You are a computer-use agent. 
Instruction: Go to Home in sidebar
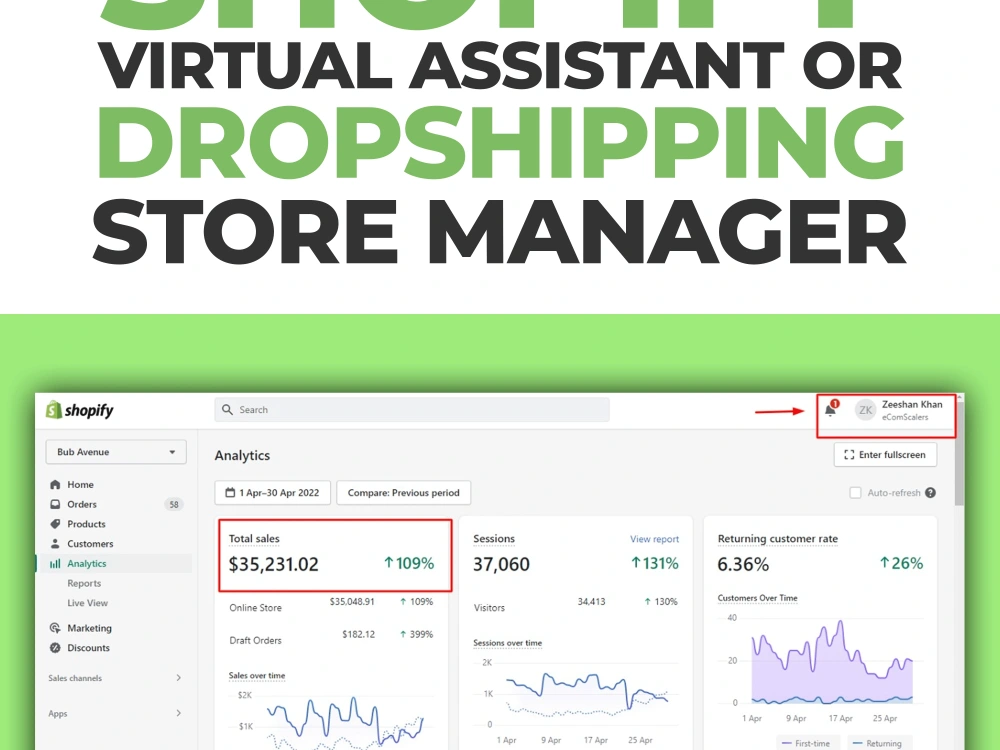[80, 485]
